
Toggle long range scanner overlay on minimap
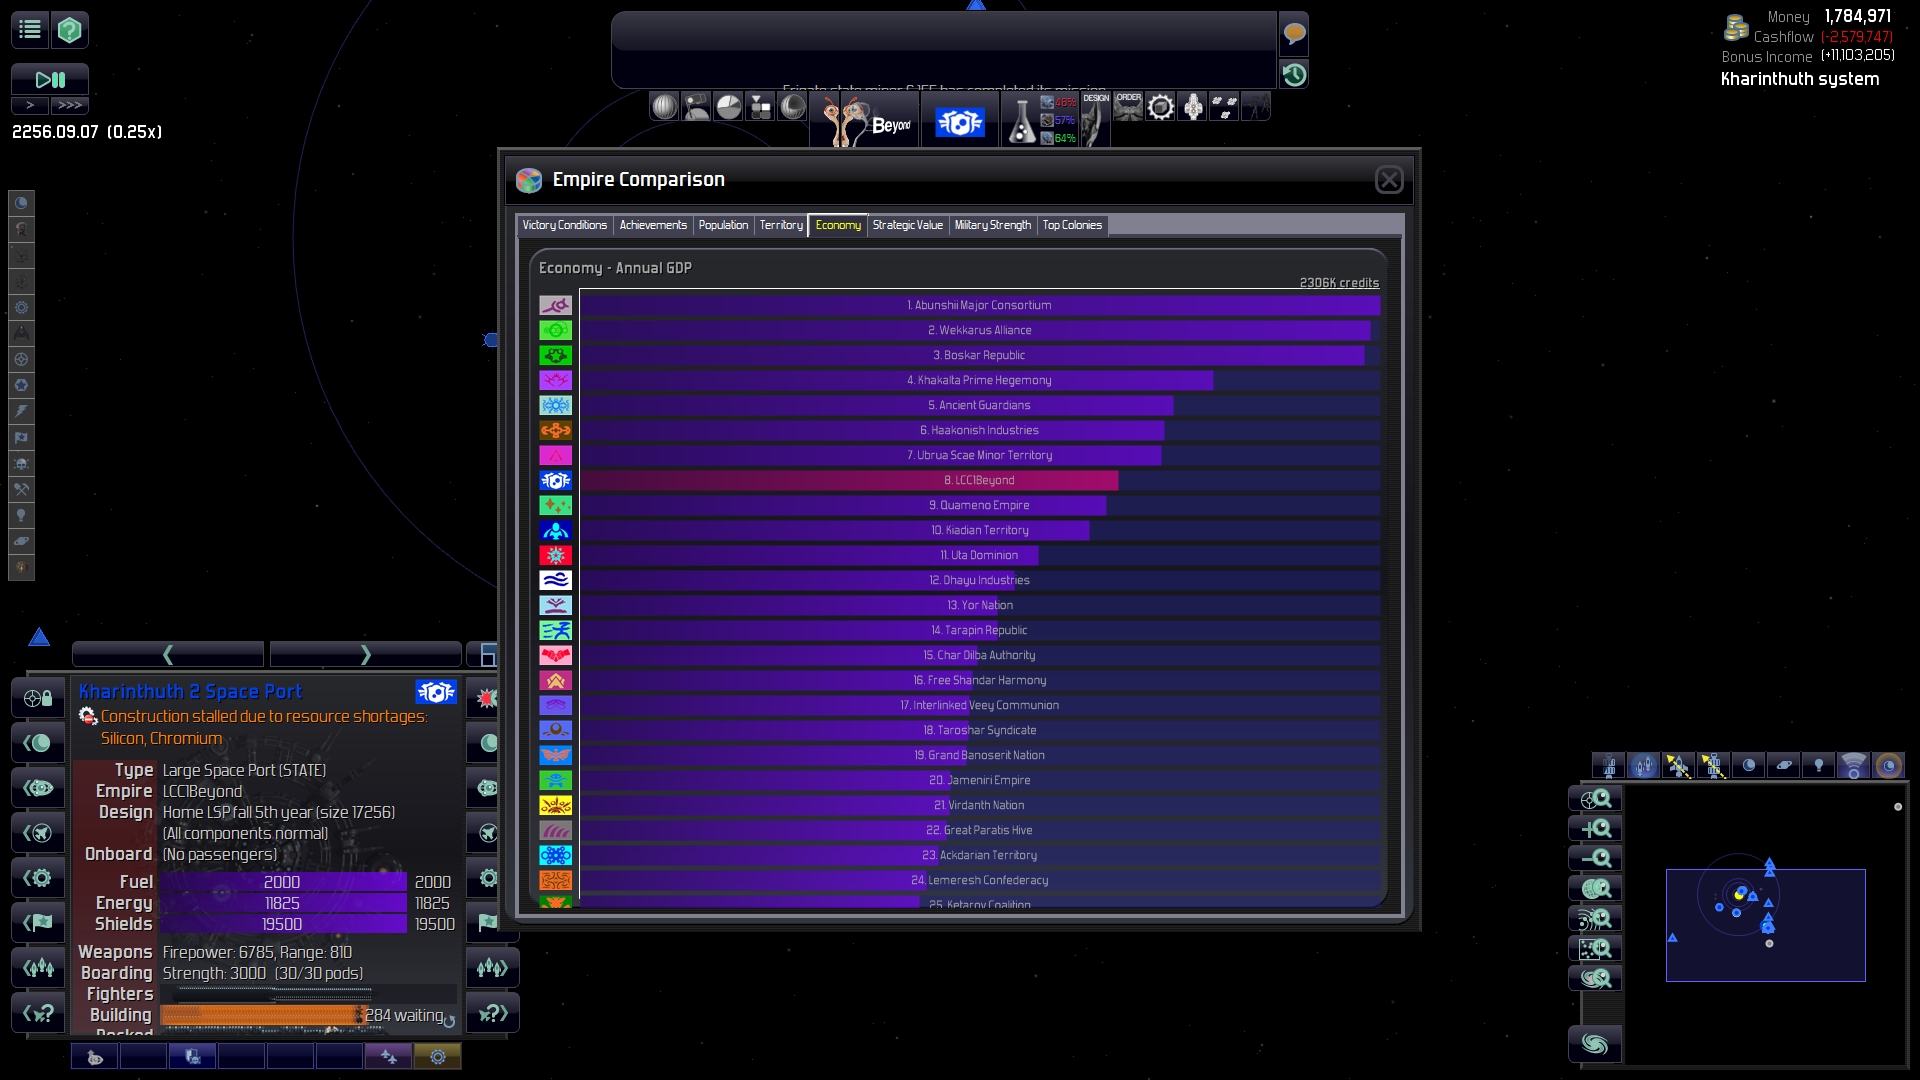(x=1853, y=767)
